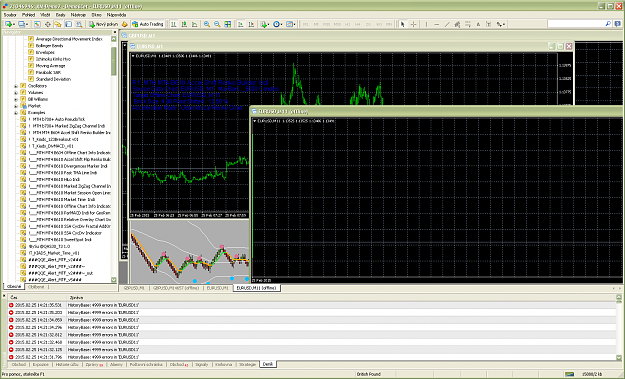Select the Equidistant Channel tool
Screen dimensions: 625x379
click(457, 24)
